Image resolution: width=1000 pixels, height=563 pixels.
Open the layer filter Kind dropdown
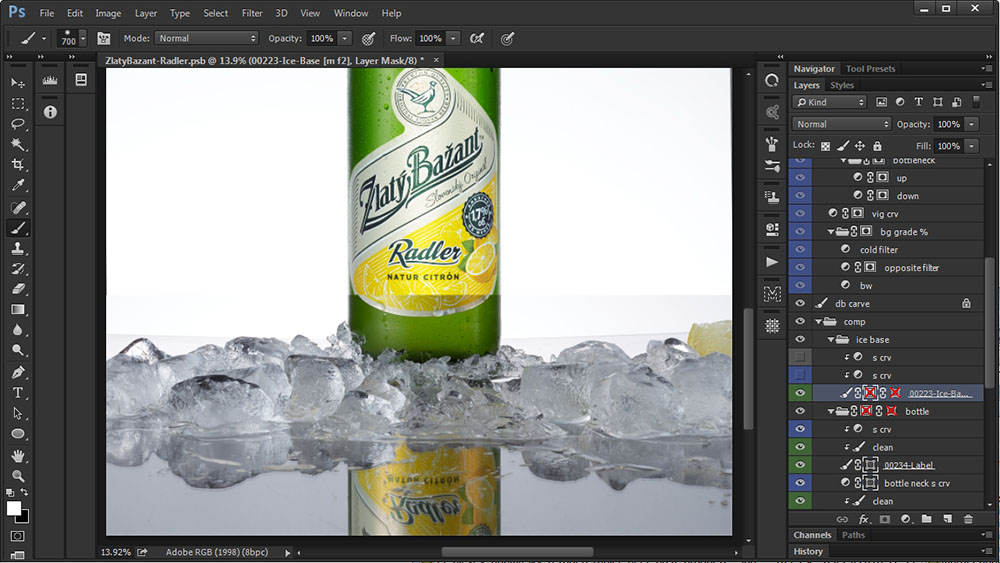pyautogui.click(x=830, y=102)
